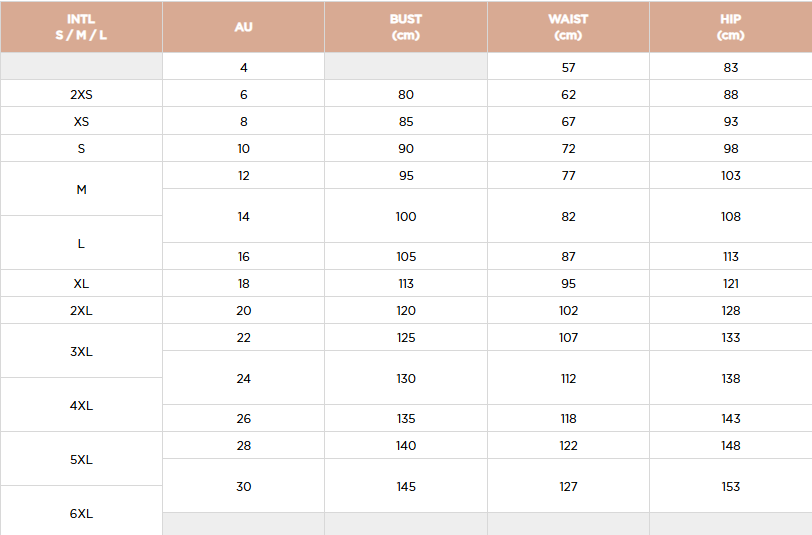Select AU size 30 cell
The height and width of the screenshot is (535, 812).
point(243,486)
